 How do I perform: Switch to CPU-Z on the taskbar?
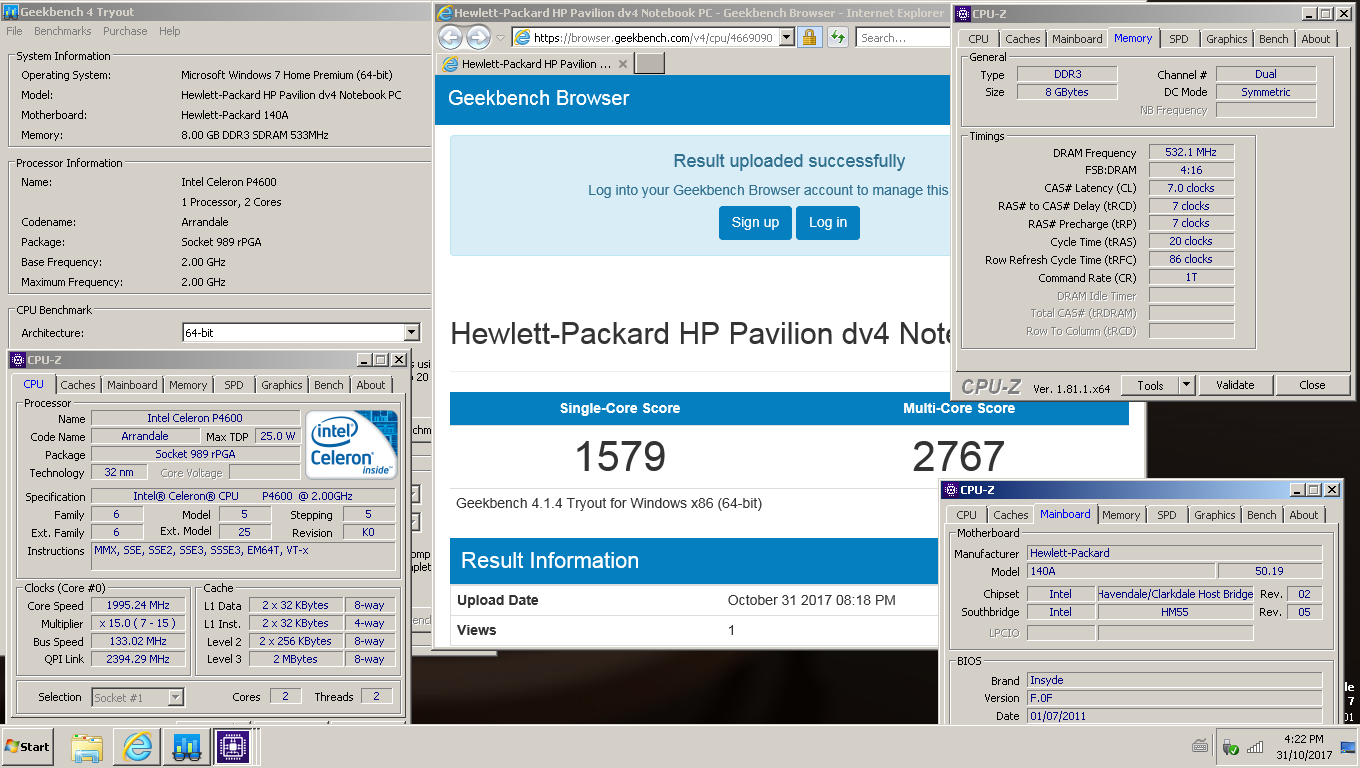click(x=233, y=747)
